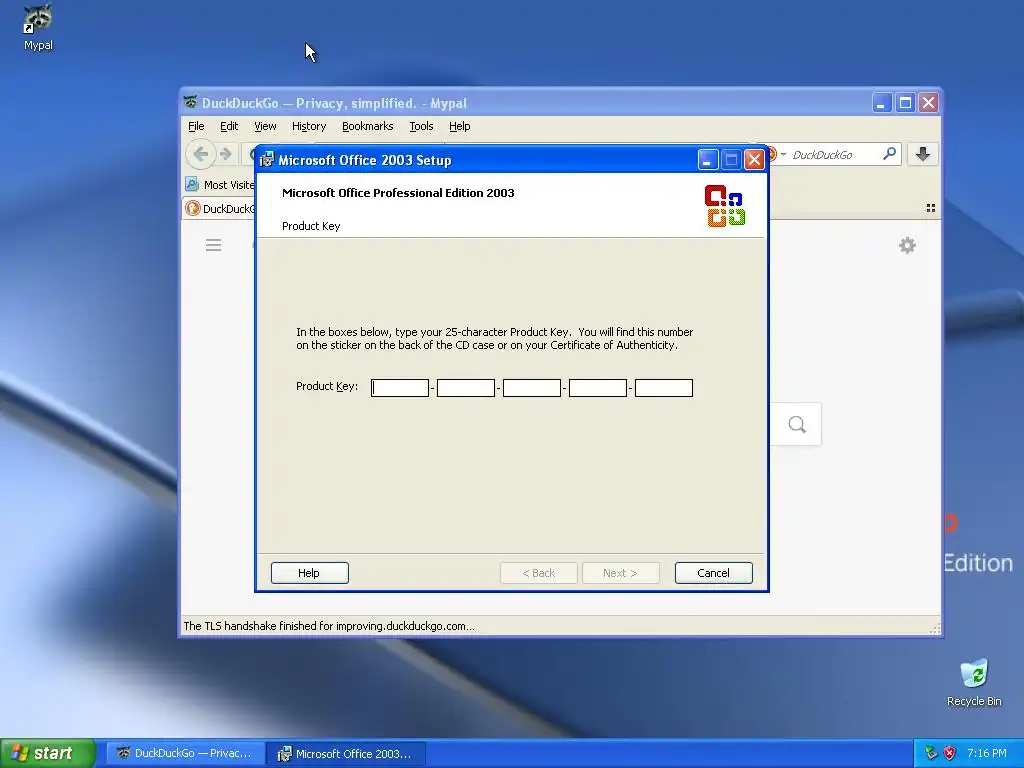
Task: Click the DuckDuckGo tab favicon
Action: click(192, 208)
